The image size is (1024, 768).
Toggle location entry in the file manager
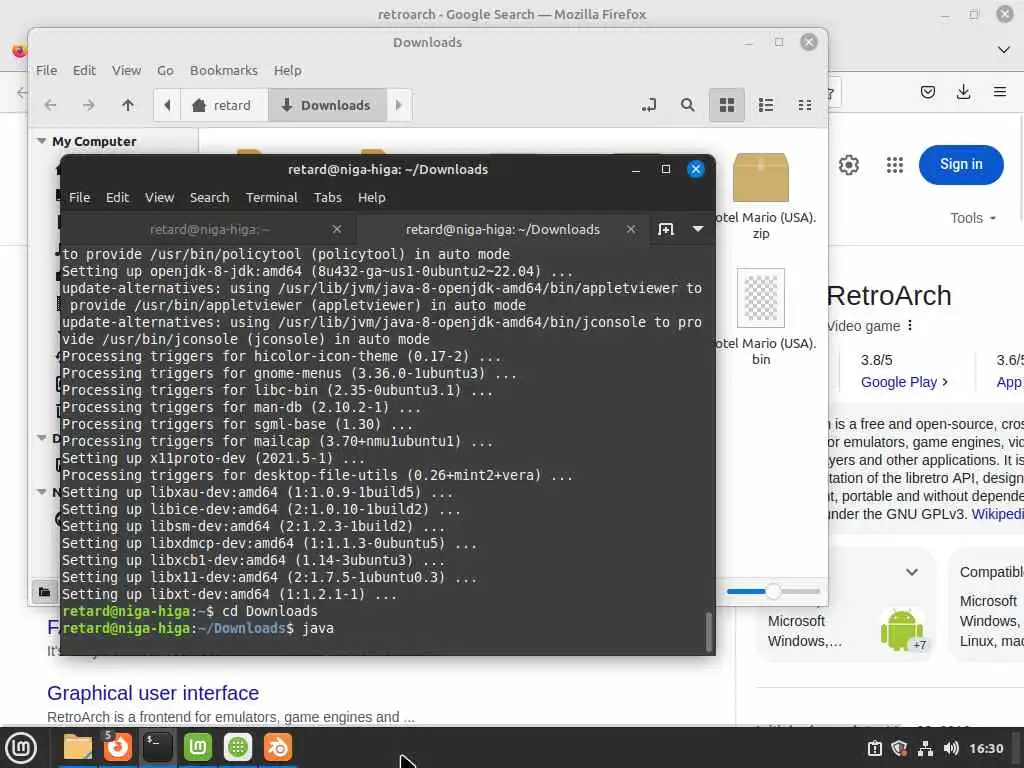click(x=648, y=105)
